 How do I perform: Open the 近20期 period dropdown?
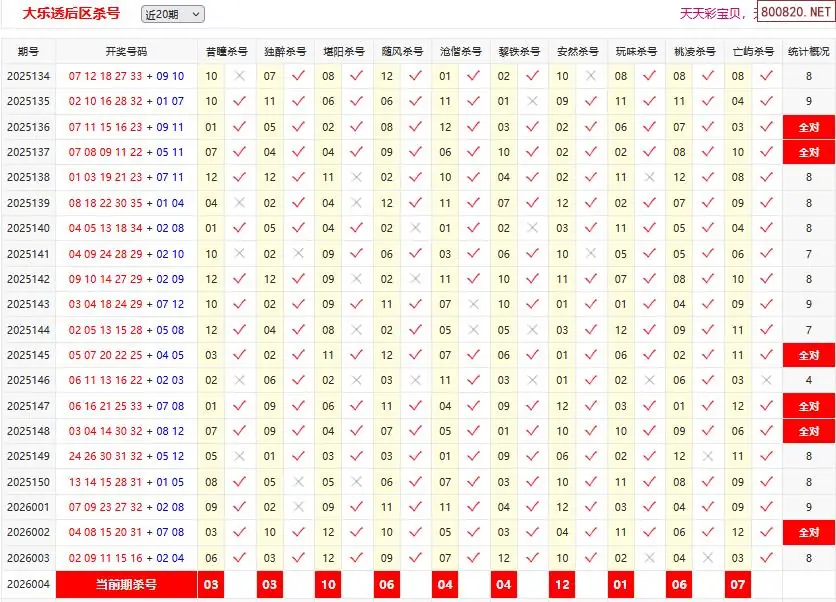(x=172, y=14)
